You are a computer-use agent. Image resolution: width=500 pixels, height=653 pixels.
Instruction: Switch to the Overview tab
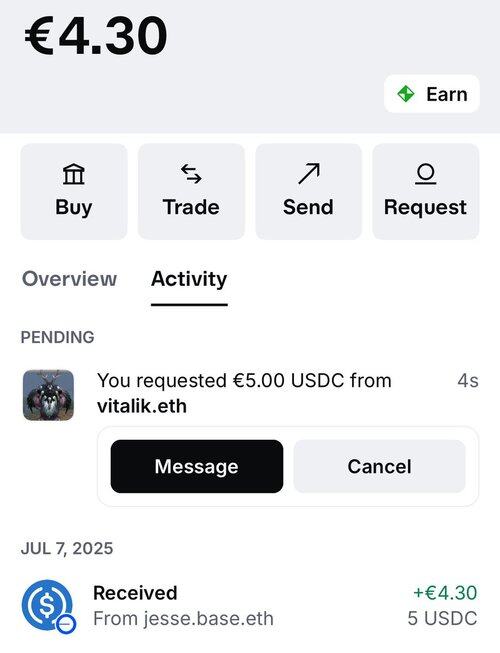(69, 279)
